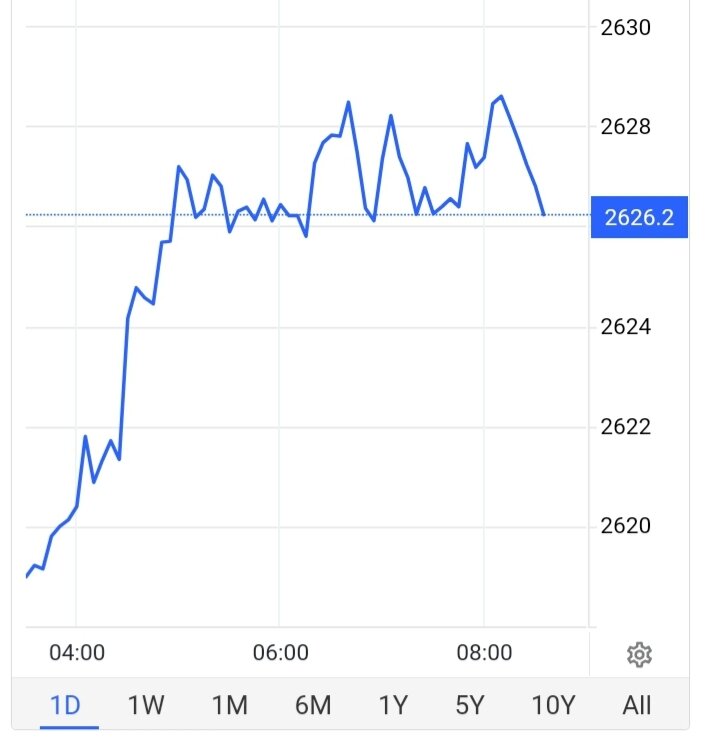Click the 06:00 time axis label
Viewport: 709px width, 744px height.
(x=281, y=653)
